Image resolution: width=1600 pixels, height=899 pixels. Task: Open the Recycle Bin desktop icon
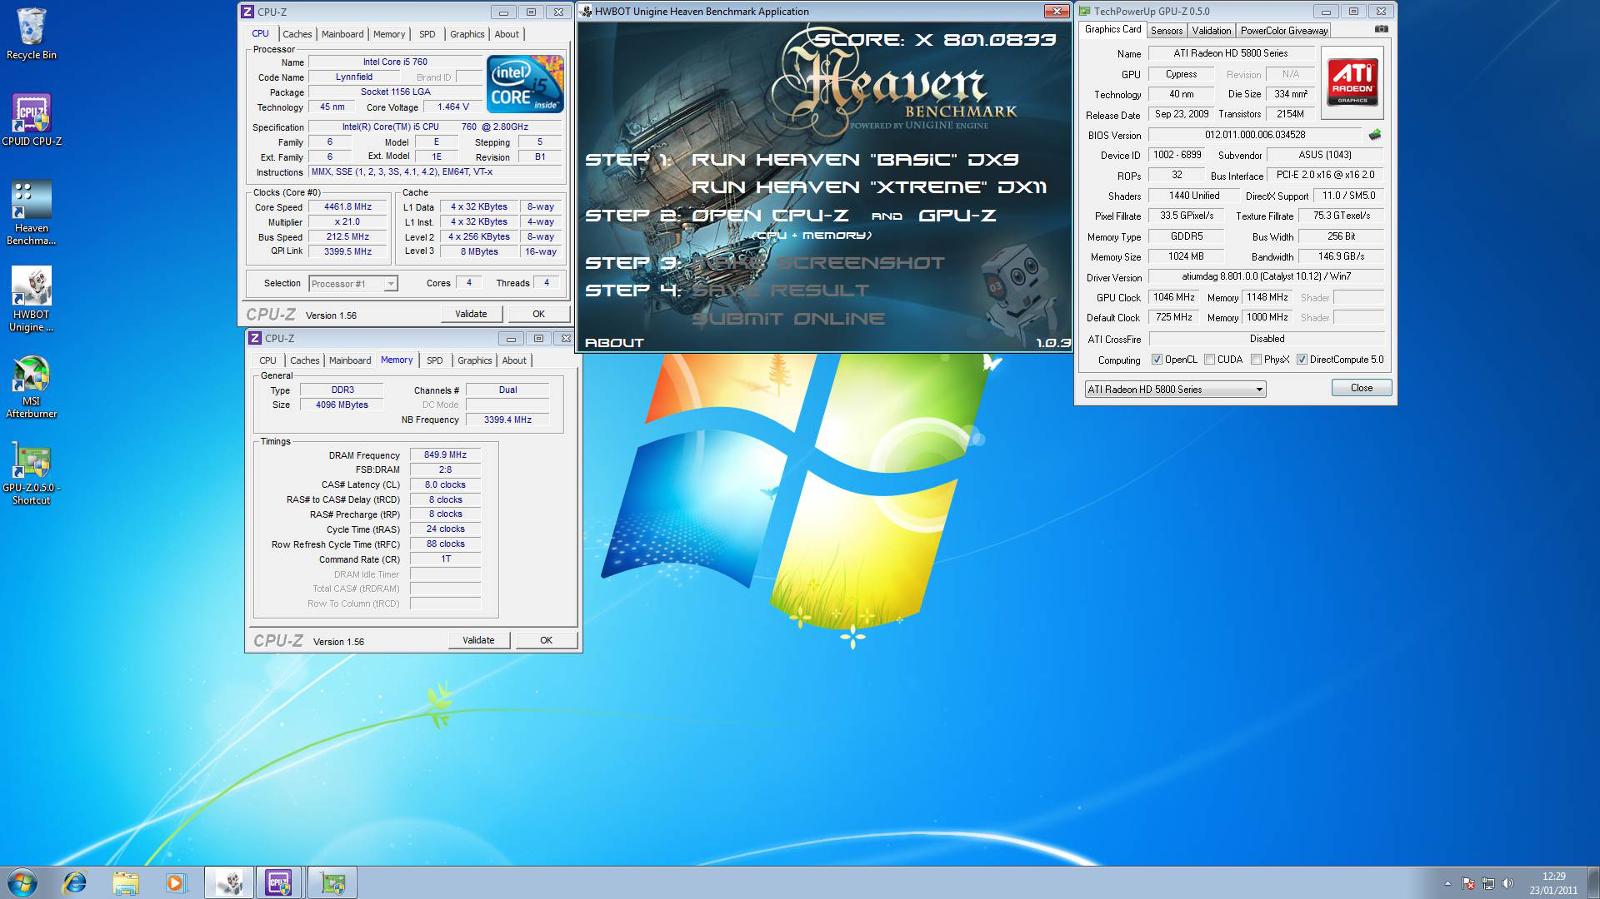(31, 33)
